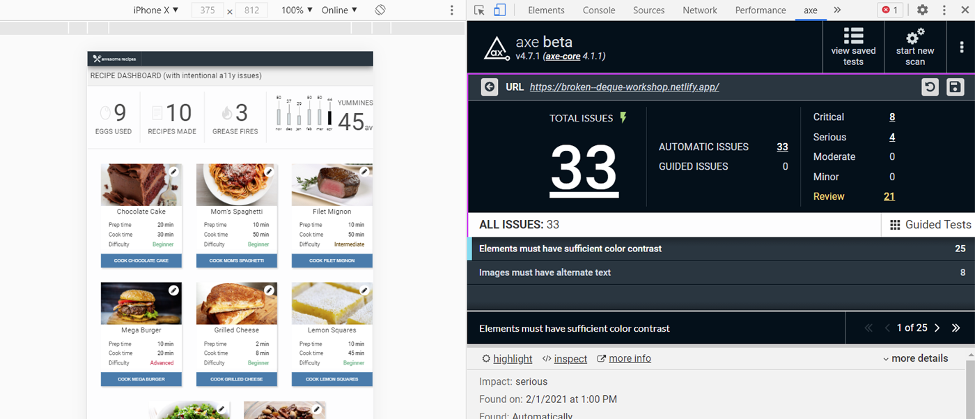The width and height of the screenshot is (977, 420).
Task: Edit Mom's Spaghetti with pencil icon
Action: point(269,171)
